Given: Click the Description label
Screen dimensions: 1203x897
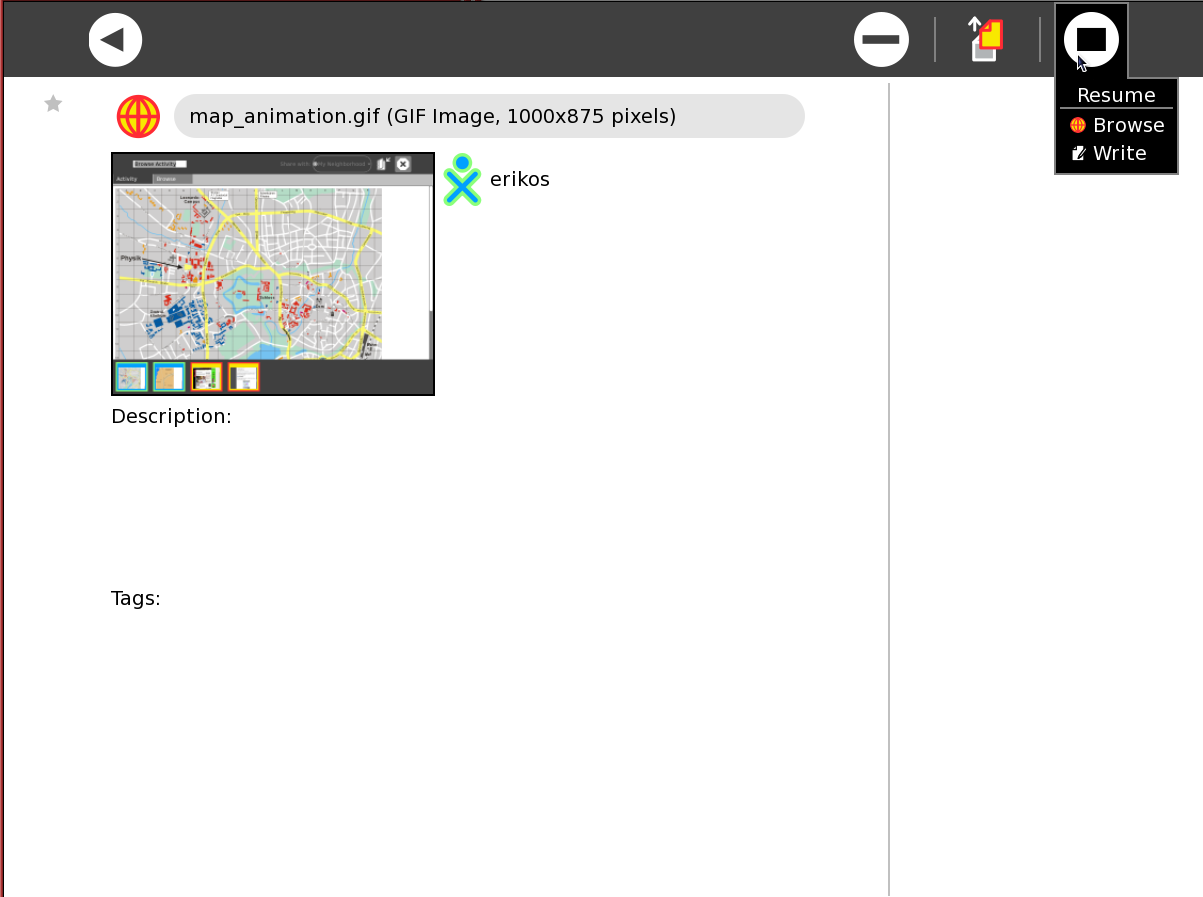Looking at the screenshot, I should click(x=171, y=417).
